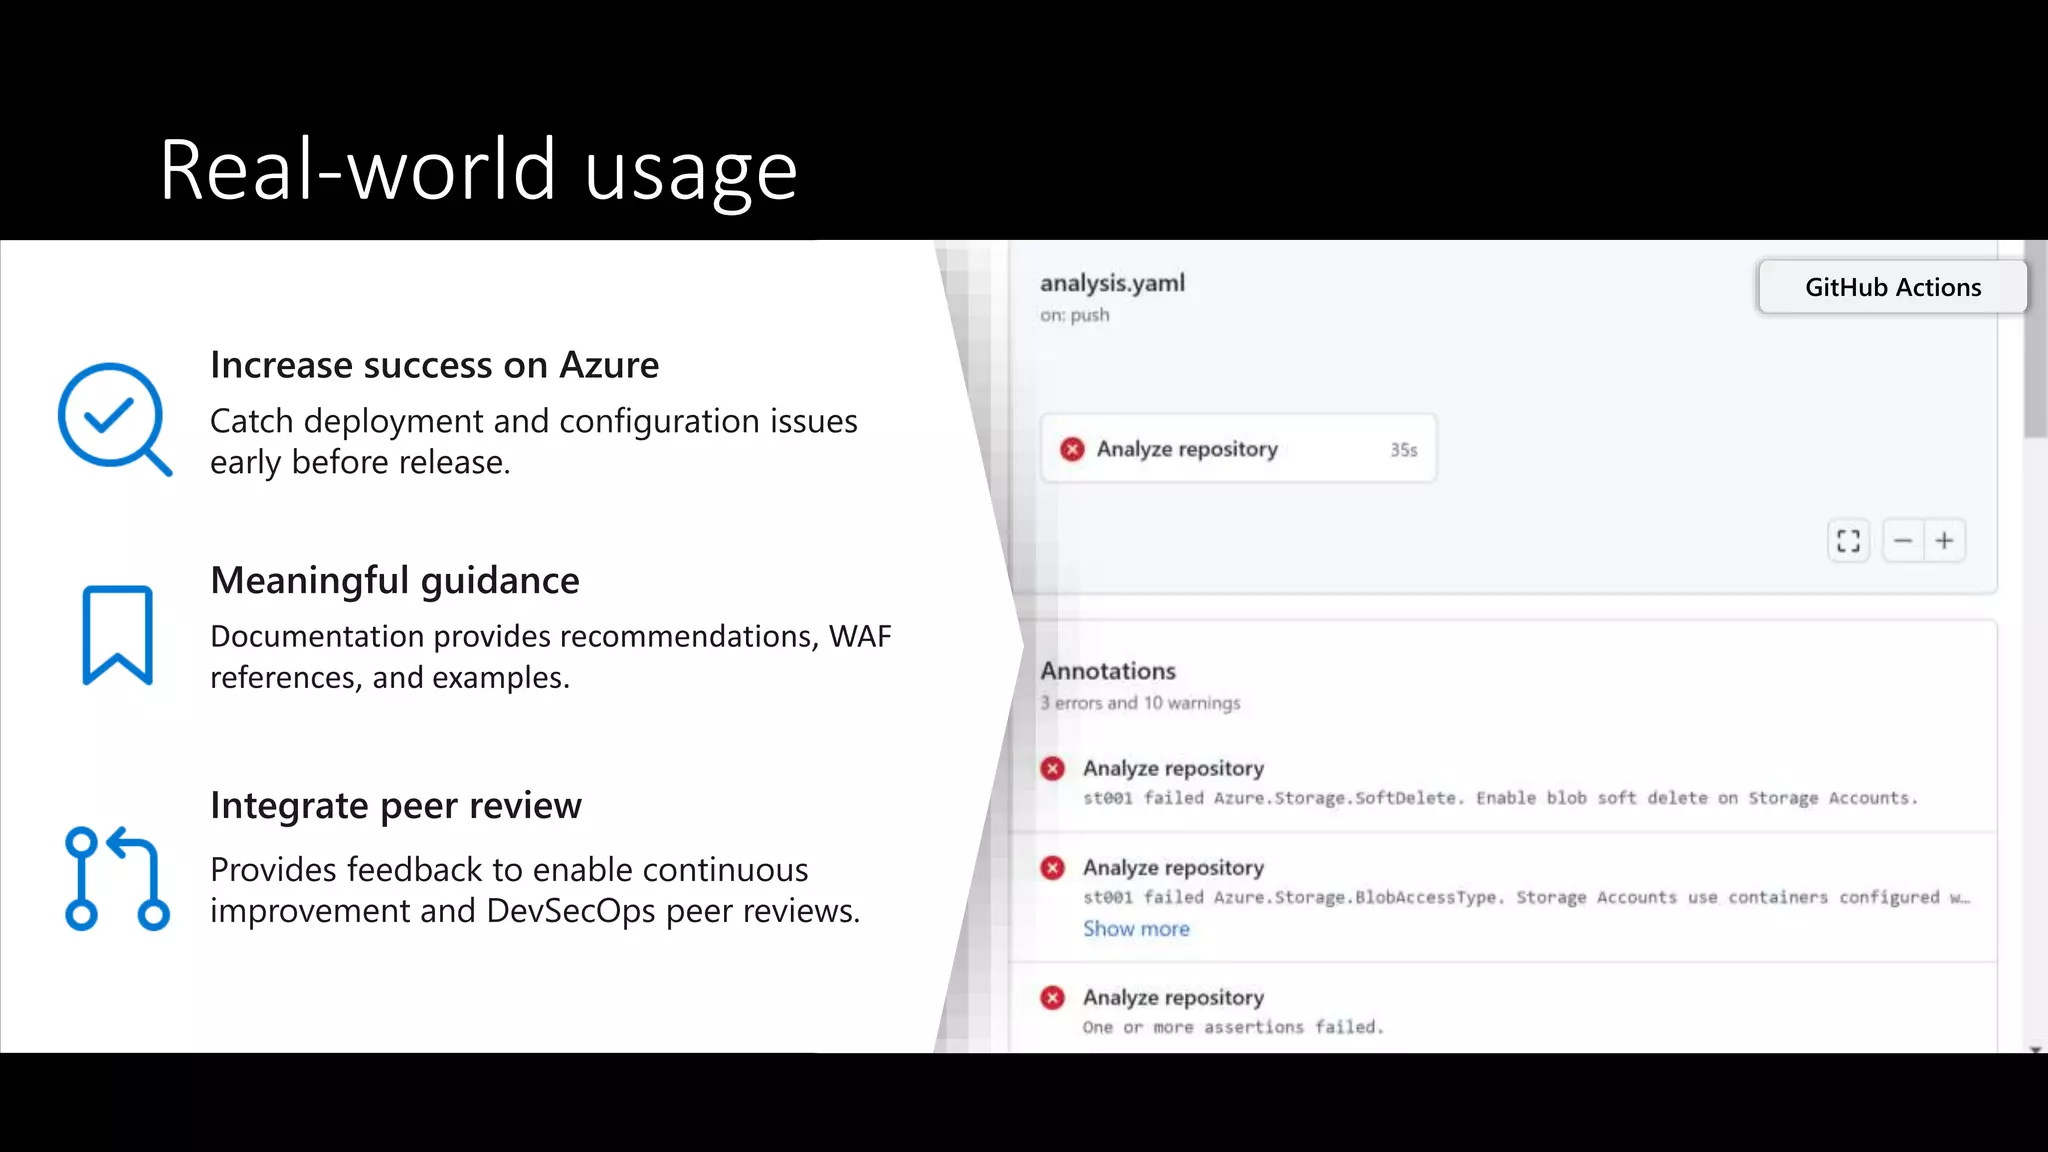Click red error icon in Analyze repository job card
Viewport: 2048px width, 1152px height.
tap(1072, 449)
